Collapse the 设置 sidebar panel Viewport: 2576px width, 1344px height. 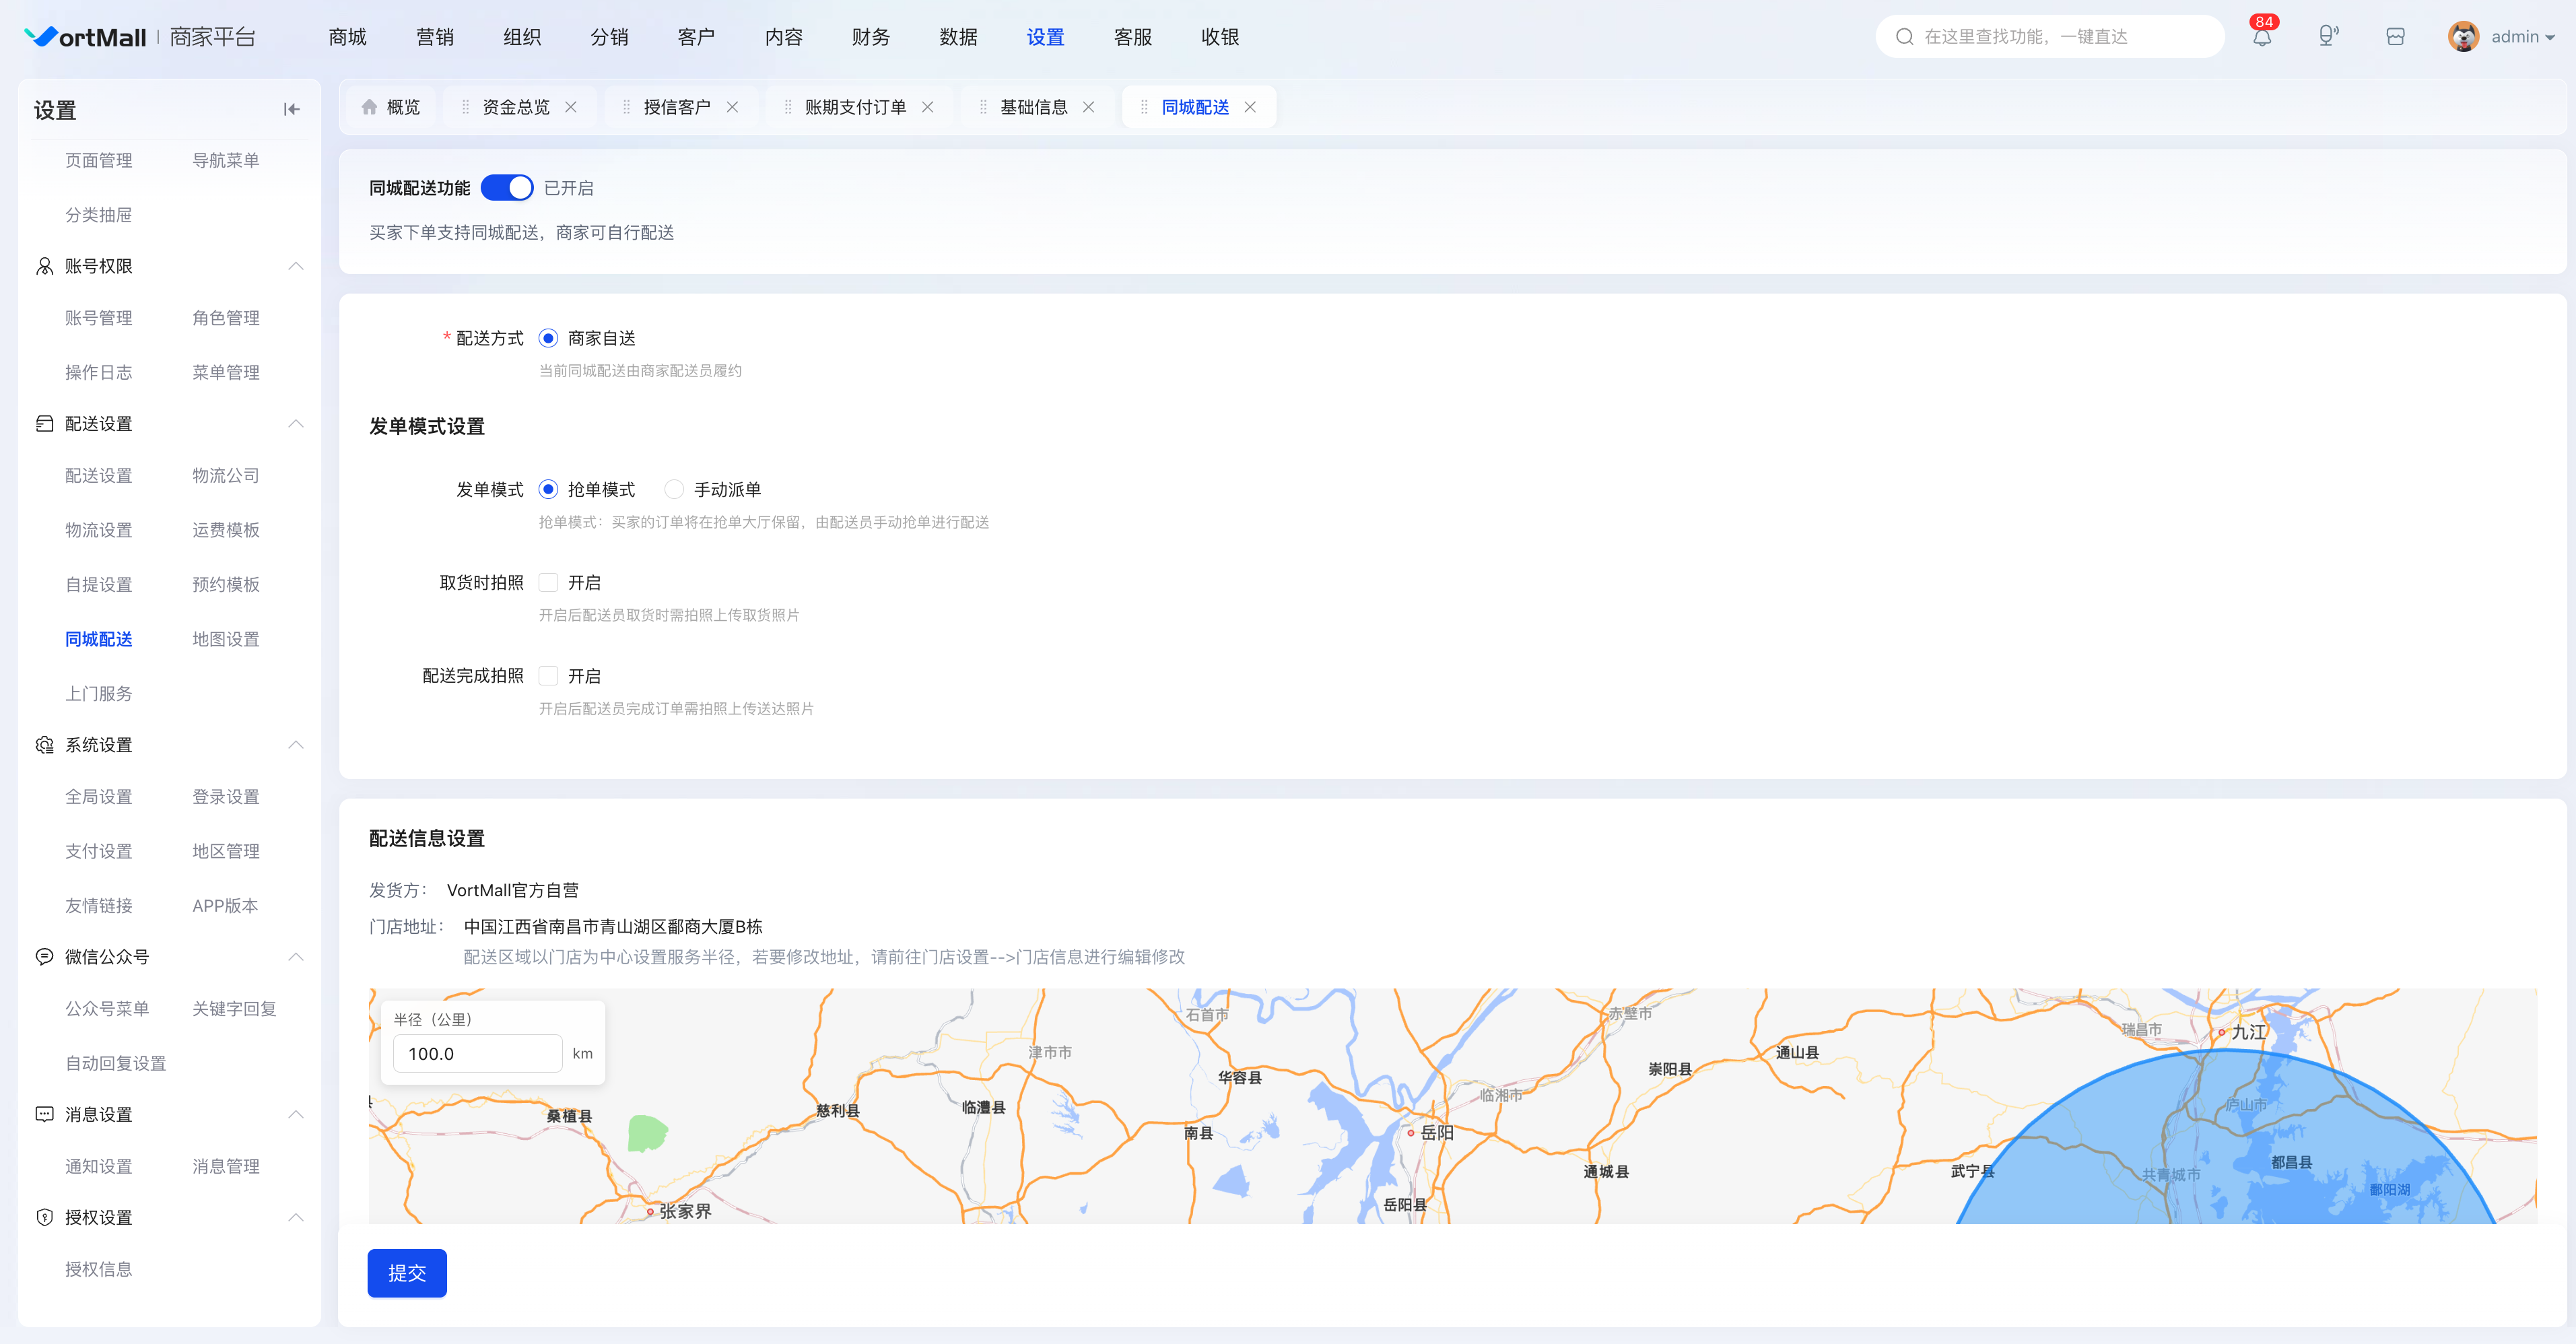[291, 109]
